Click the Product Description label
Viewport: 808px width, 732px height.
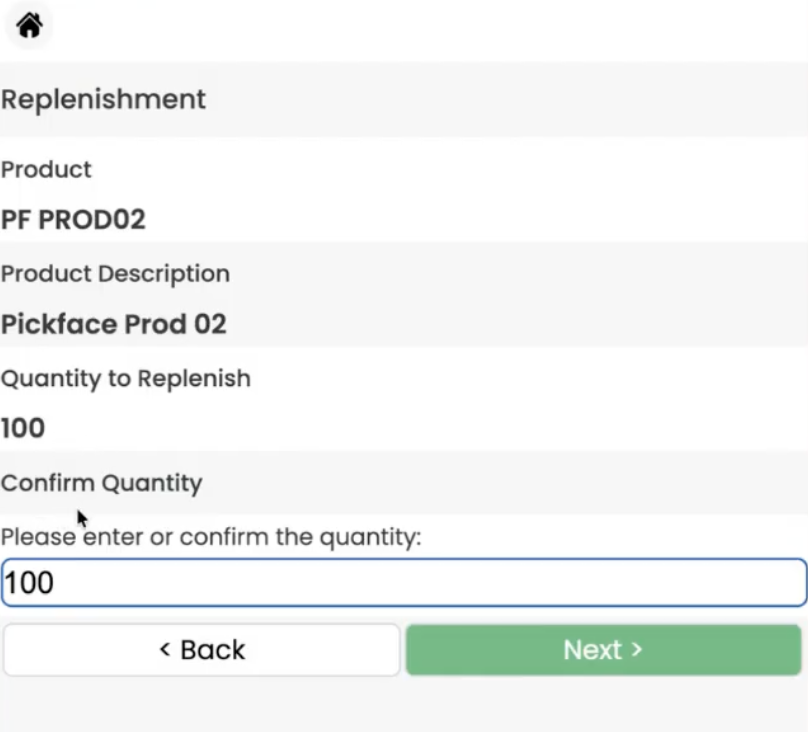[x=115, y=274]
